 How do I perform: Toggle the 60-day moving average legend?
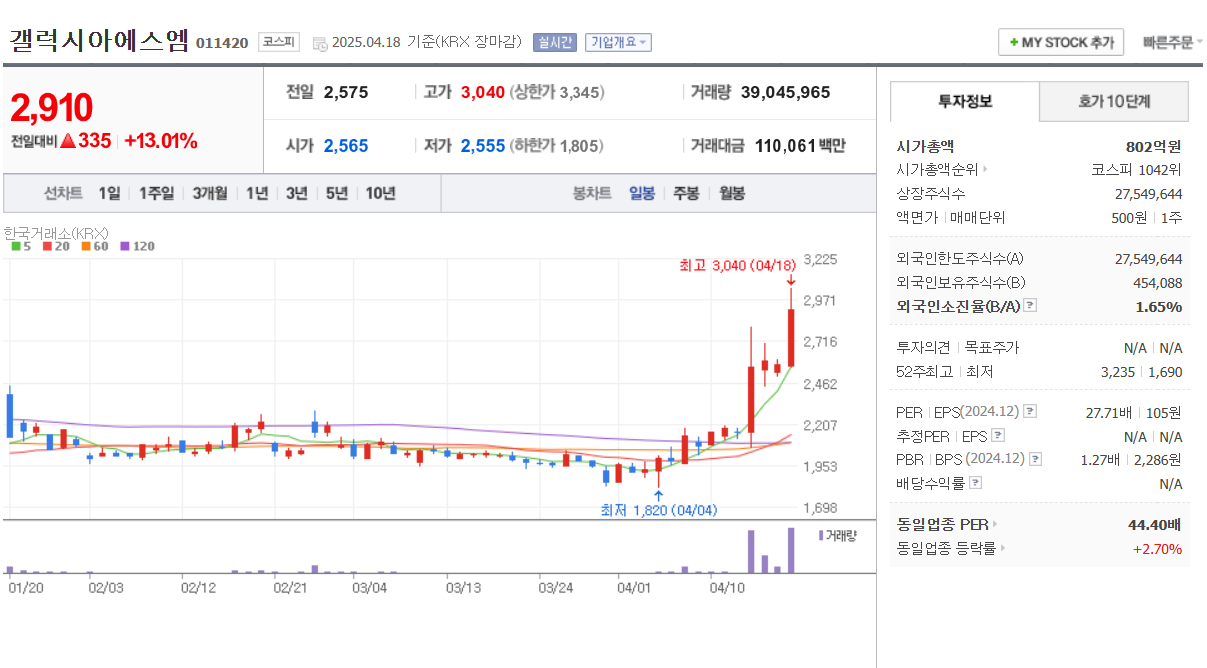point(85,245)
